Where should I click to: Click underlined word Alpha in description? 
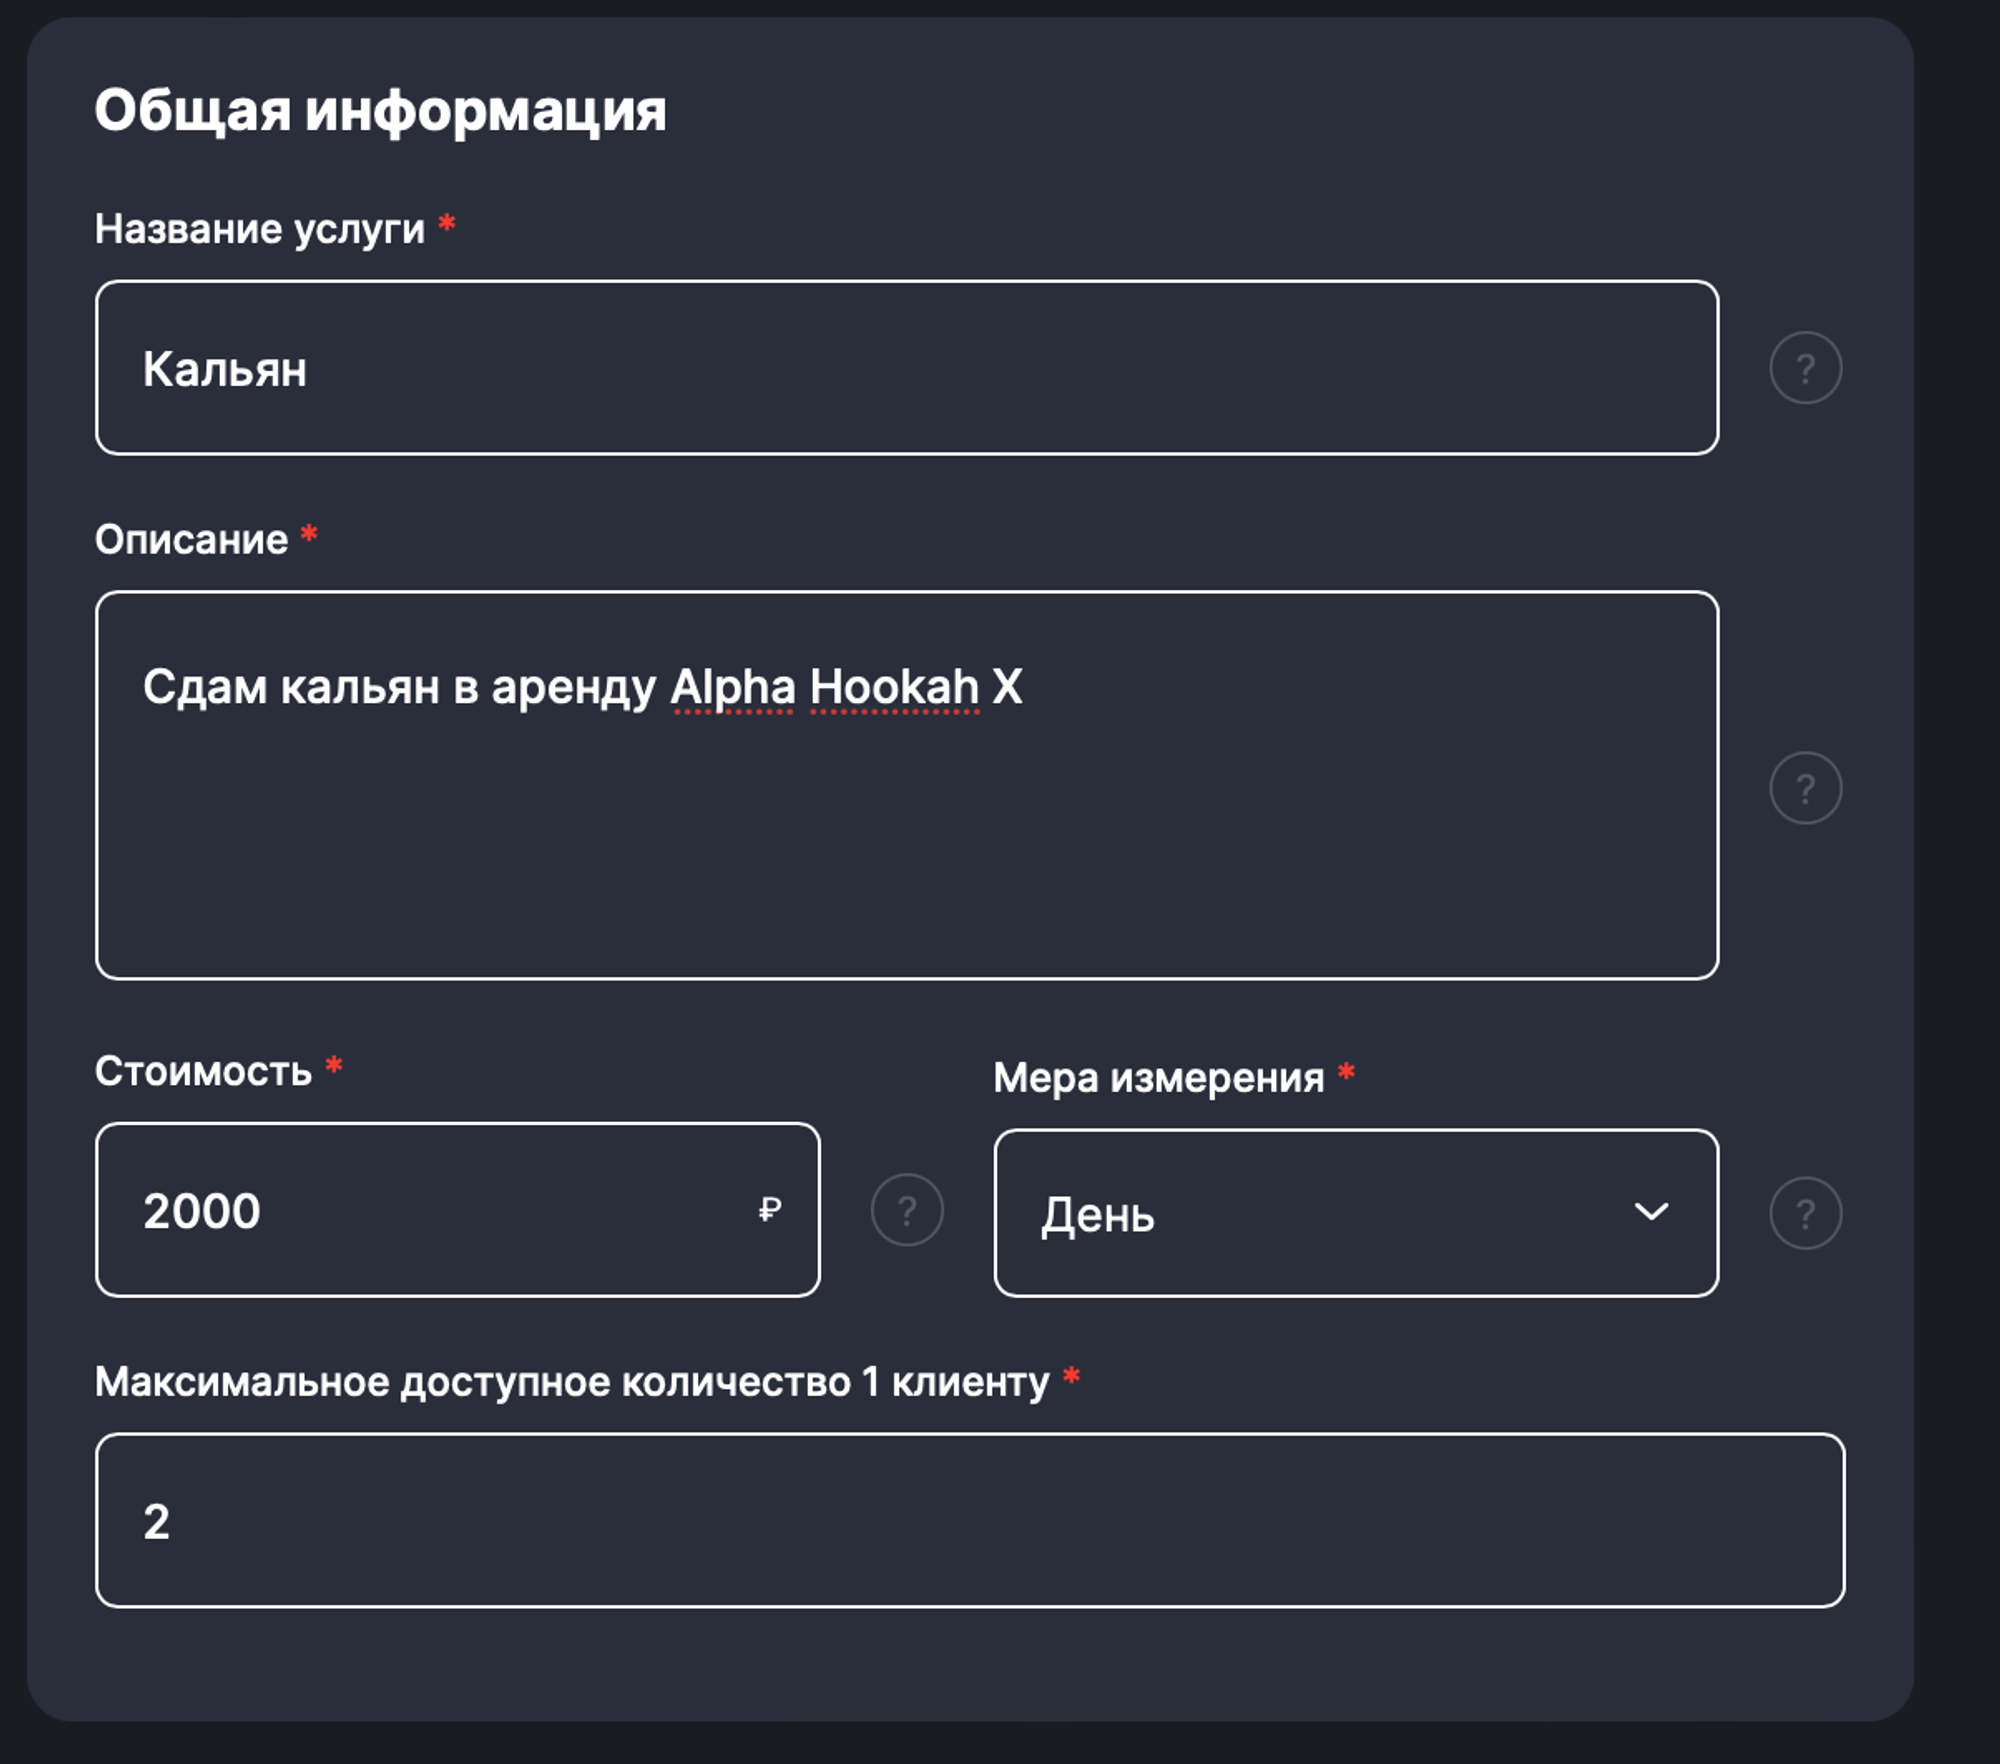732,688
